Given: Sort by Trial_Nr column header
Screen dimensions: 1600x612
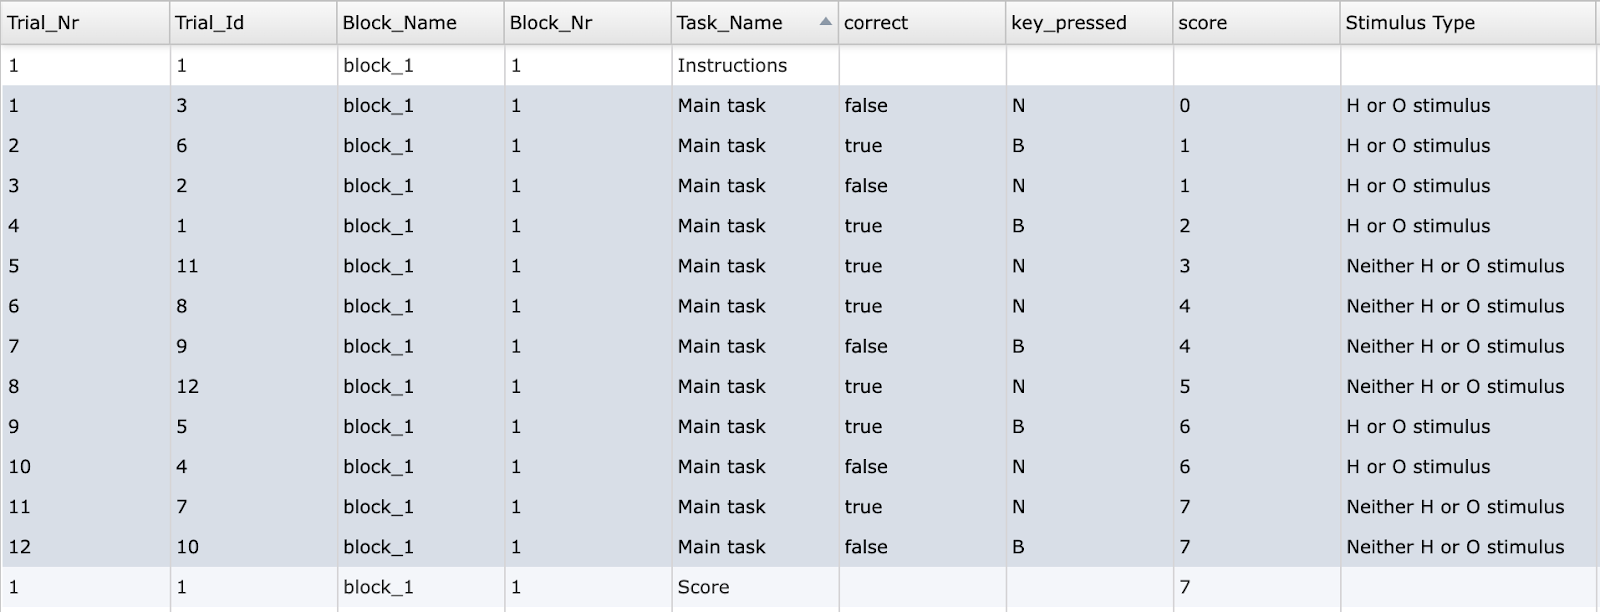Looking at the screenshot, I should click(85, 22).
